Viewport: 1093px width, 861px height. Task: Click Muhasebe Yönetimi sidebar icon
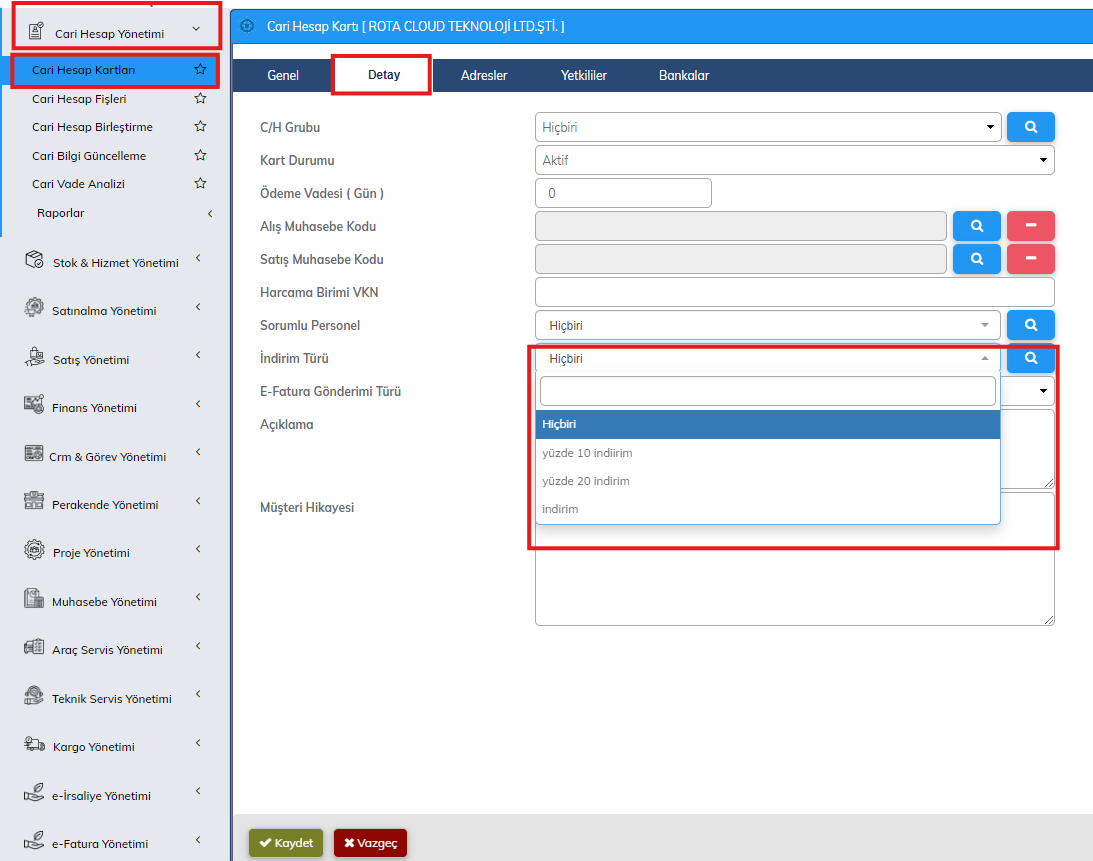click(34, 600)
